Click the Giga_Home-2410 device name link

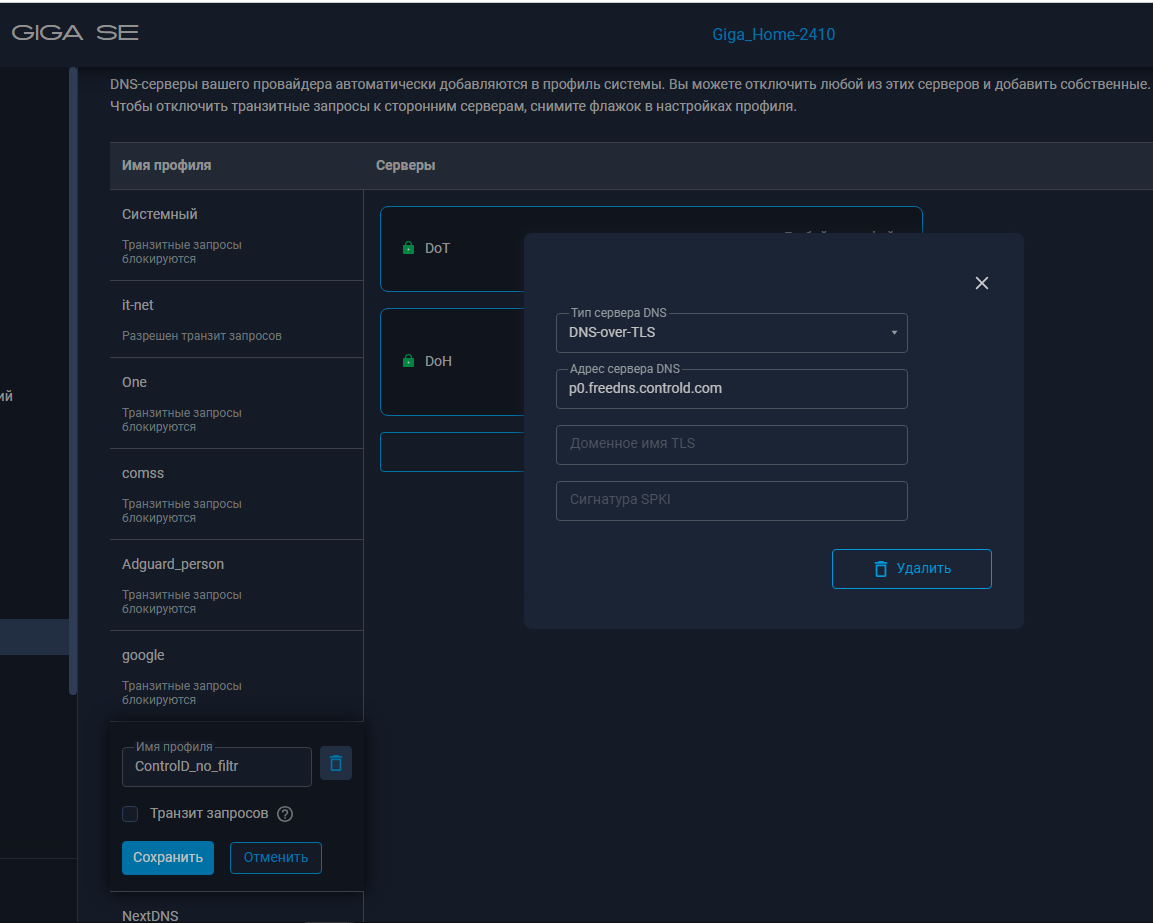point(773,34)
